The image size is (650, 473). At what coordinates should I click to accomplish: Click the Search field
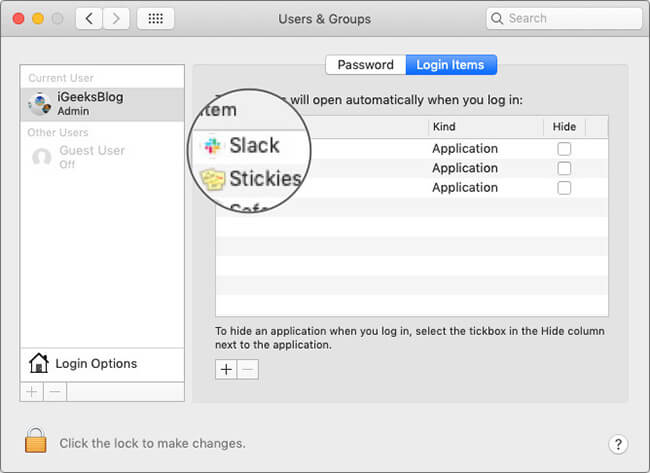564,18
